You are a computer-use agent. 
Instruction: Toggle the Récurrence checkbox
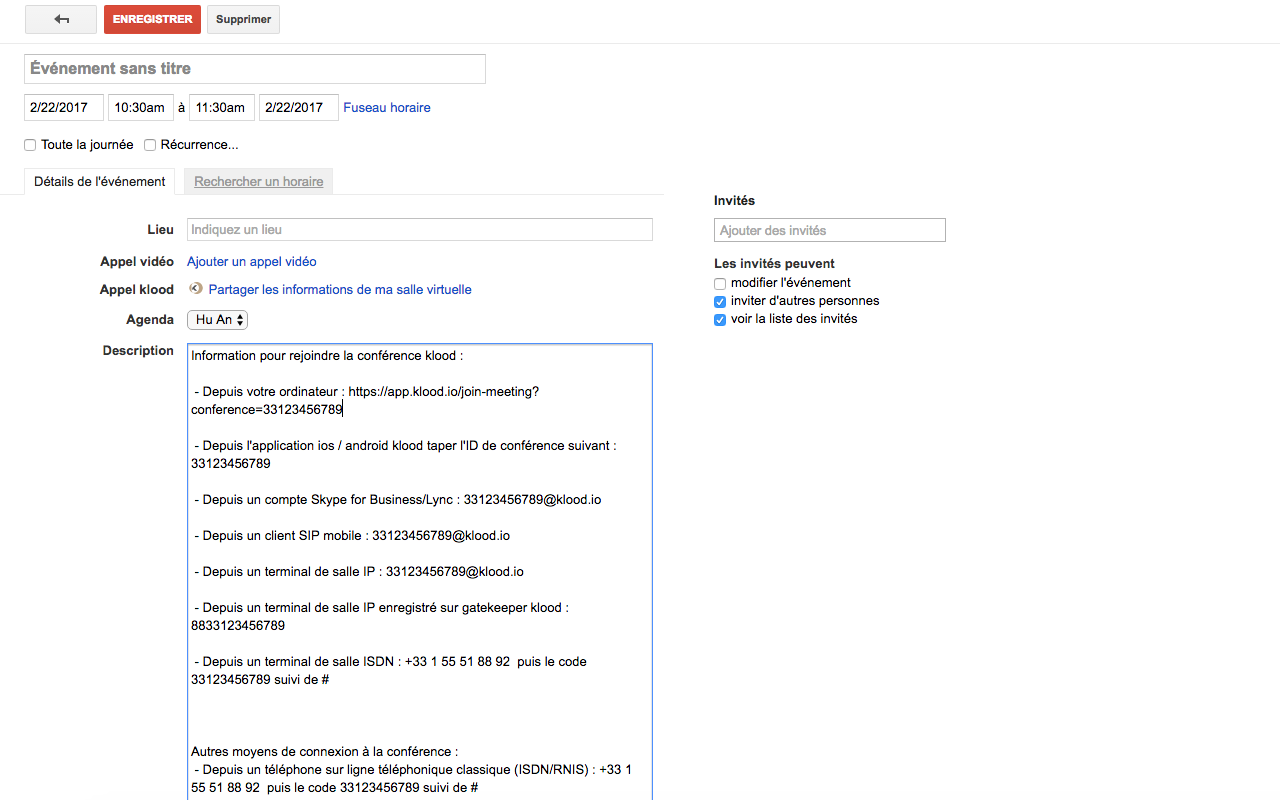click(x=150, y=145)
